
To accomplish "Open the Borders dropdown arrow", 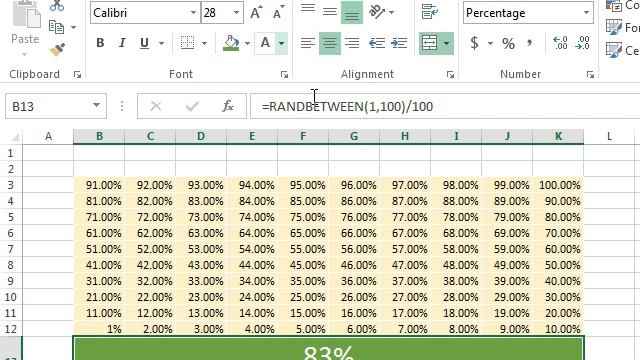I will point(204,43).
